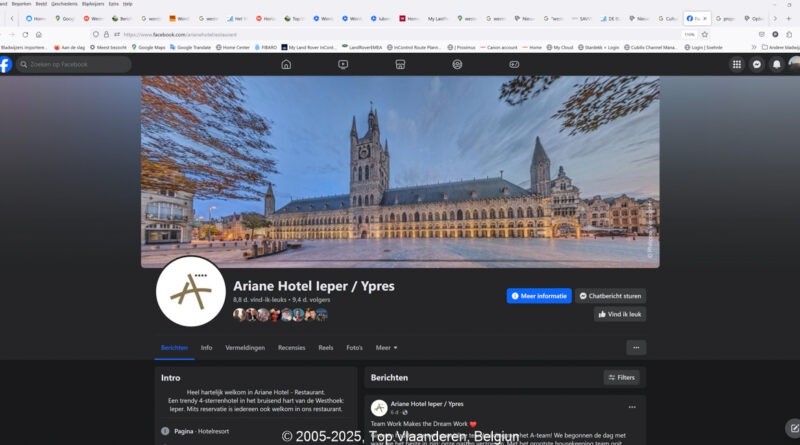Open the Help menu
Viewport: 800px width, 445px height.
128,4
